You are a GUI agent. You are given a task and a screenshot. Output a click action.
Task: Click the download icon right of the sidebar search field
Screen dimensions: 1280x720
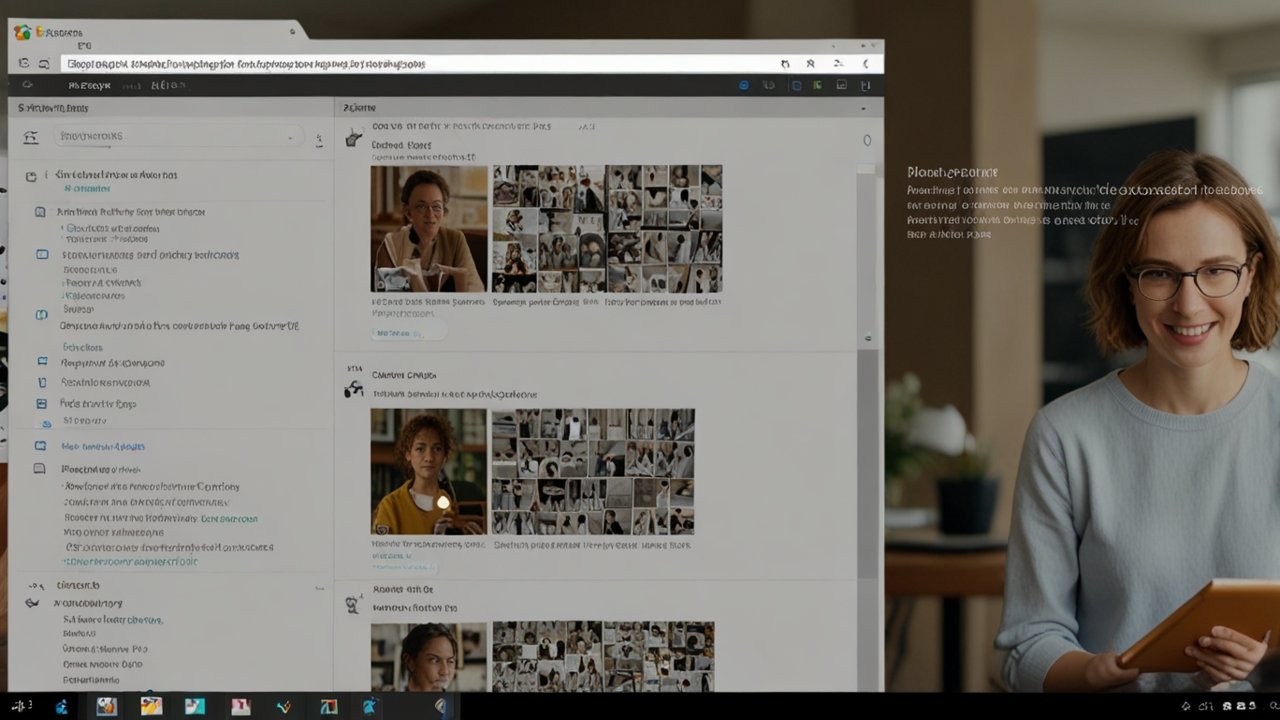point(320,139)
